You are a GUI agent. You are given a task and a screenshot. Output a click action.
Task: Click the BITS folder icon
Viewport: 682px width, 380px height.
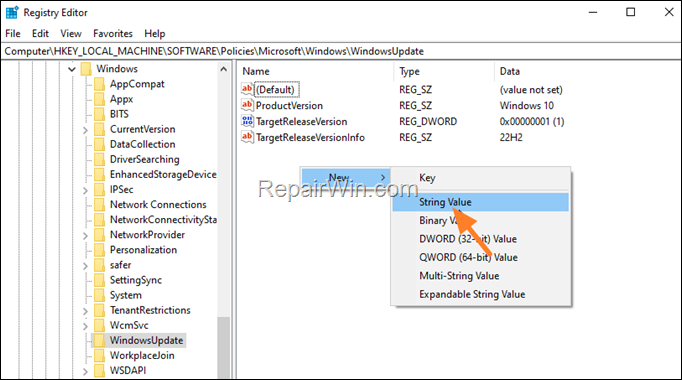click(x=100, y=114)
